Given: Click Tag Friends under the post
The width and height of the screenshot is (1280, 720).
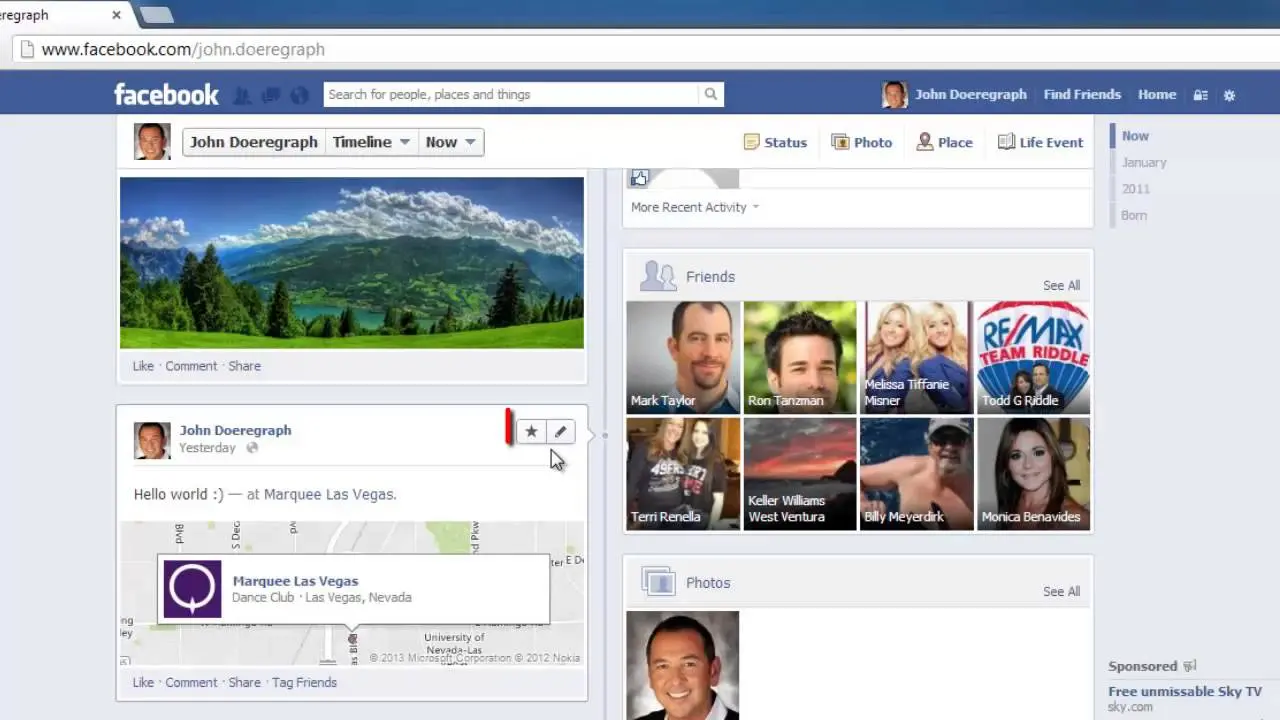Looking at the screenshot, I should click(x=304, y=682).
